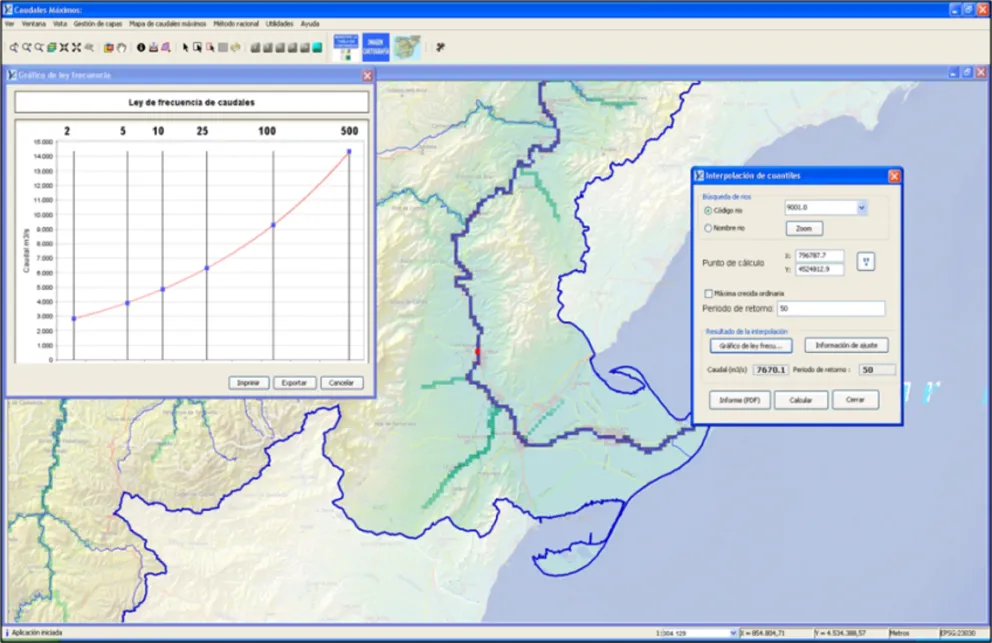Click the chart data point at return period 2
Viewport: 992px width, 643px height.
click(74, 318)
